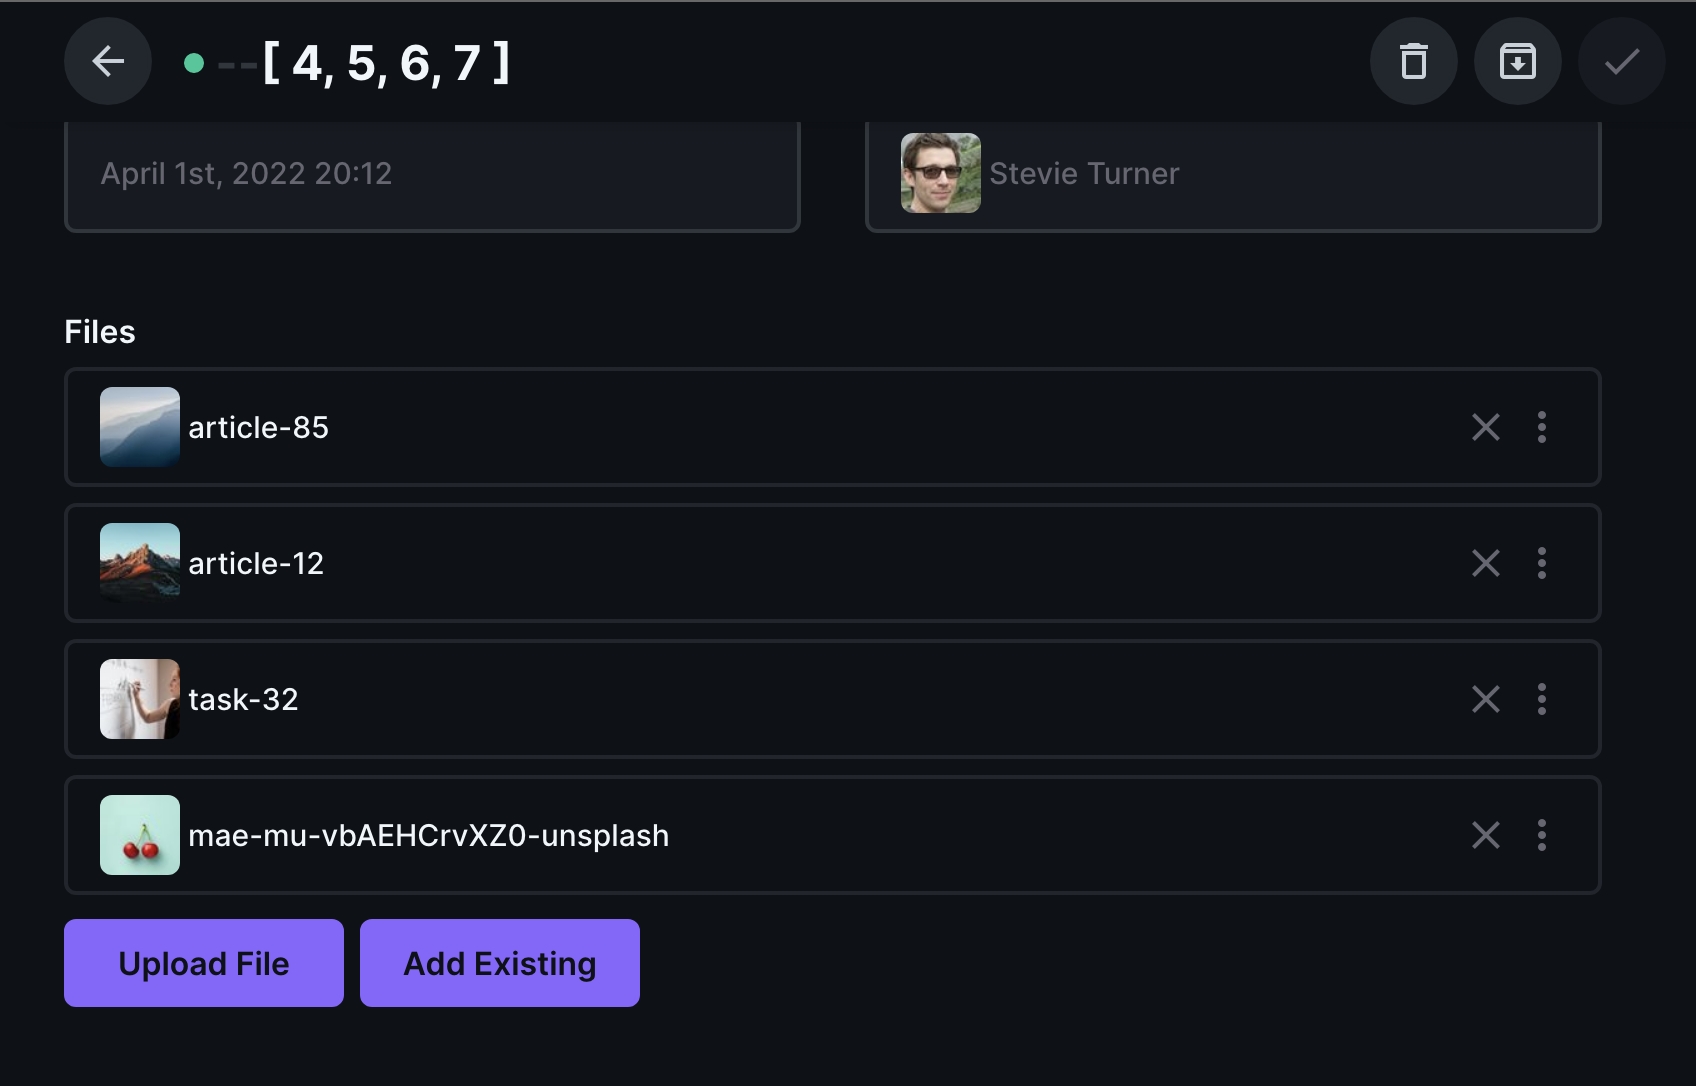1696x1086 pixels.
Task: Click the cherries thumbnail image
Action: coord(139,835)
